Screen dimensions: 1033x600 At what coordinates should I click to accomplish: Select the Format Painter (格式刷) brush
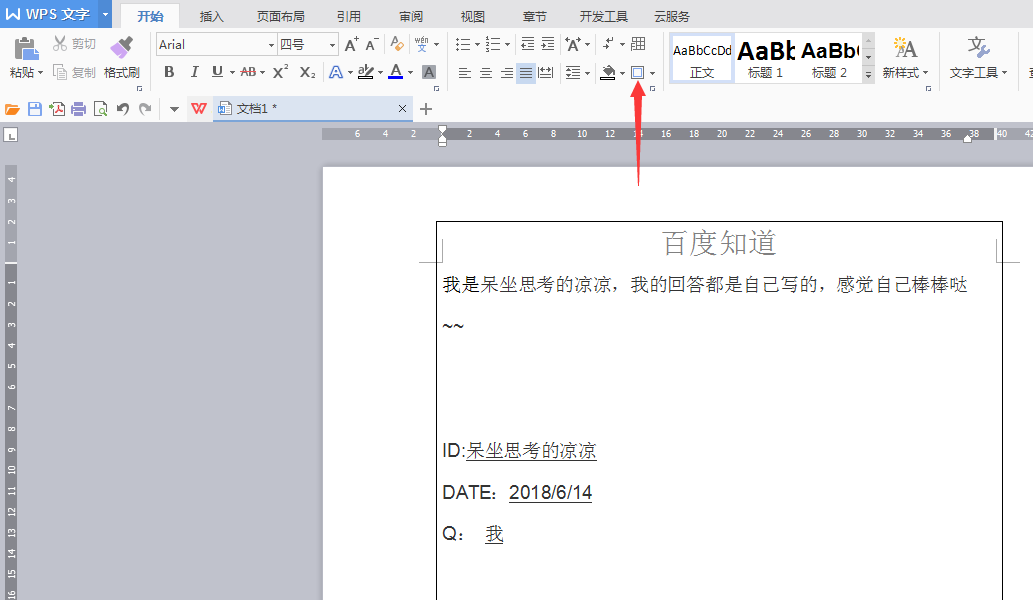[122, 58]
